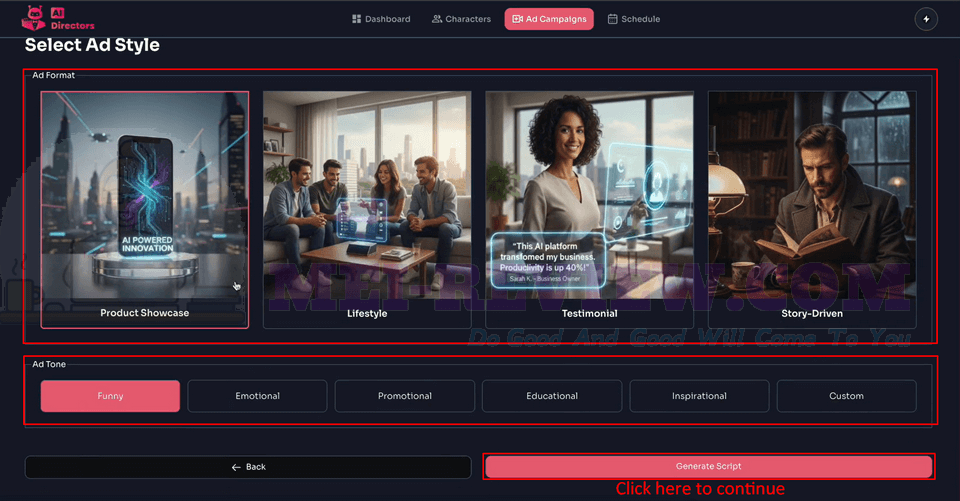The width and height of the screenshot is (960, 501).
Task: Click the Ad Campaigns video icon
Action: [x=517, y=19]
